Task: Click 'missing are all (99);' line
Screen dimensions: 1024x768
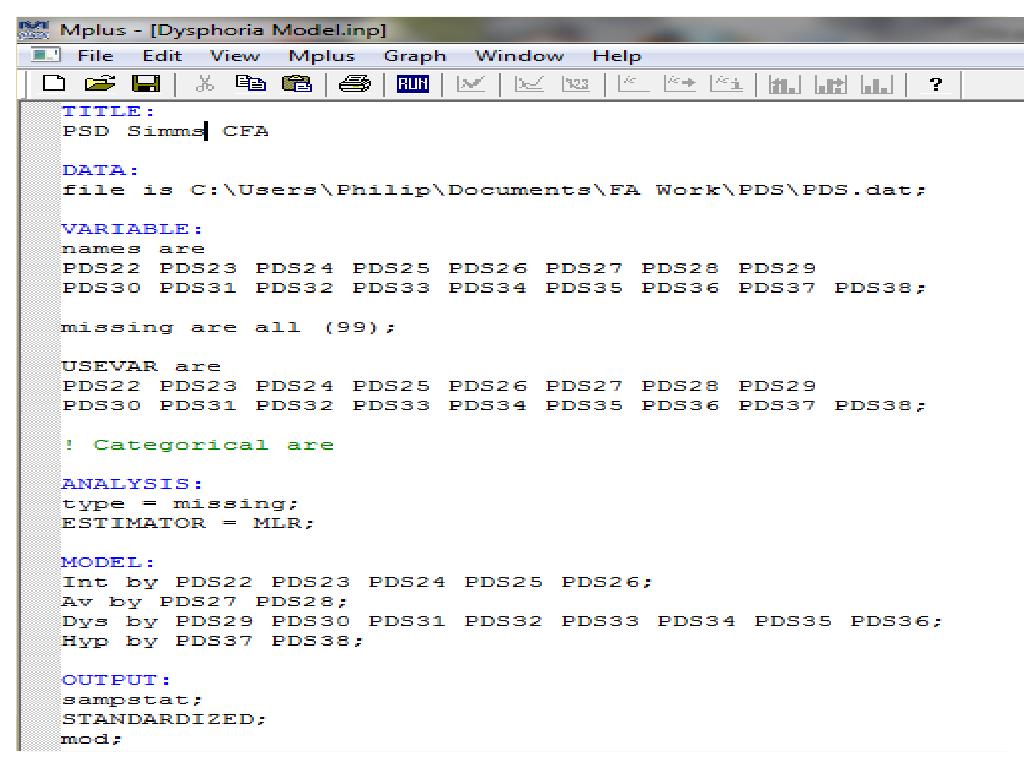Action: click(x=229, y=327)
